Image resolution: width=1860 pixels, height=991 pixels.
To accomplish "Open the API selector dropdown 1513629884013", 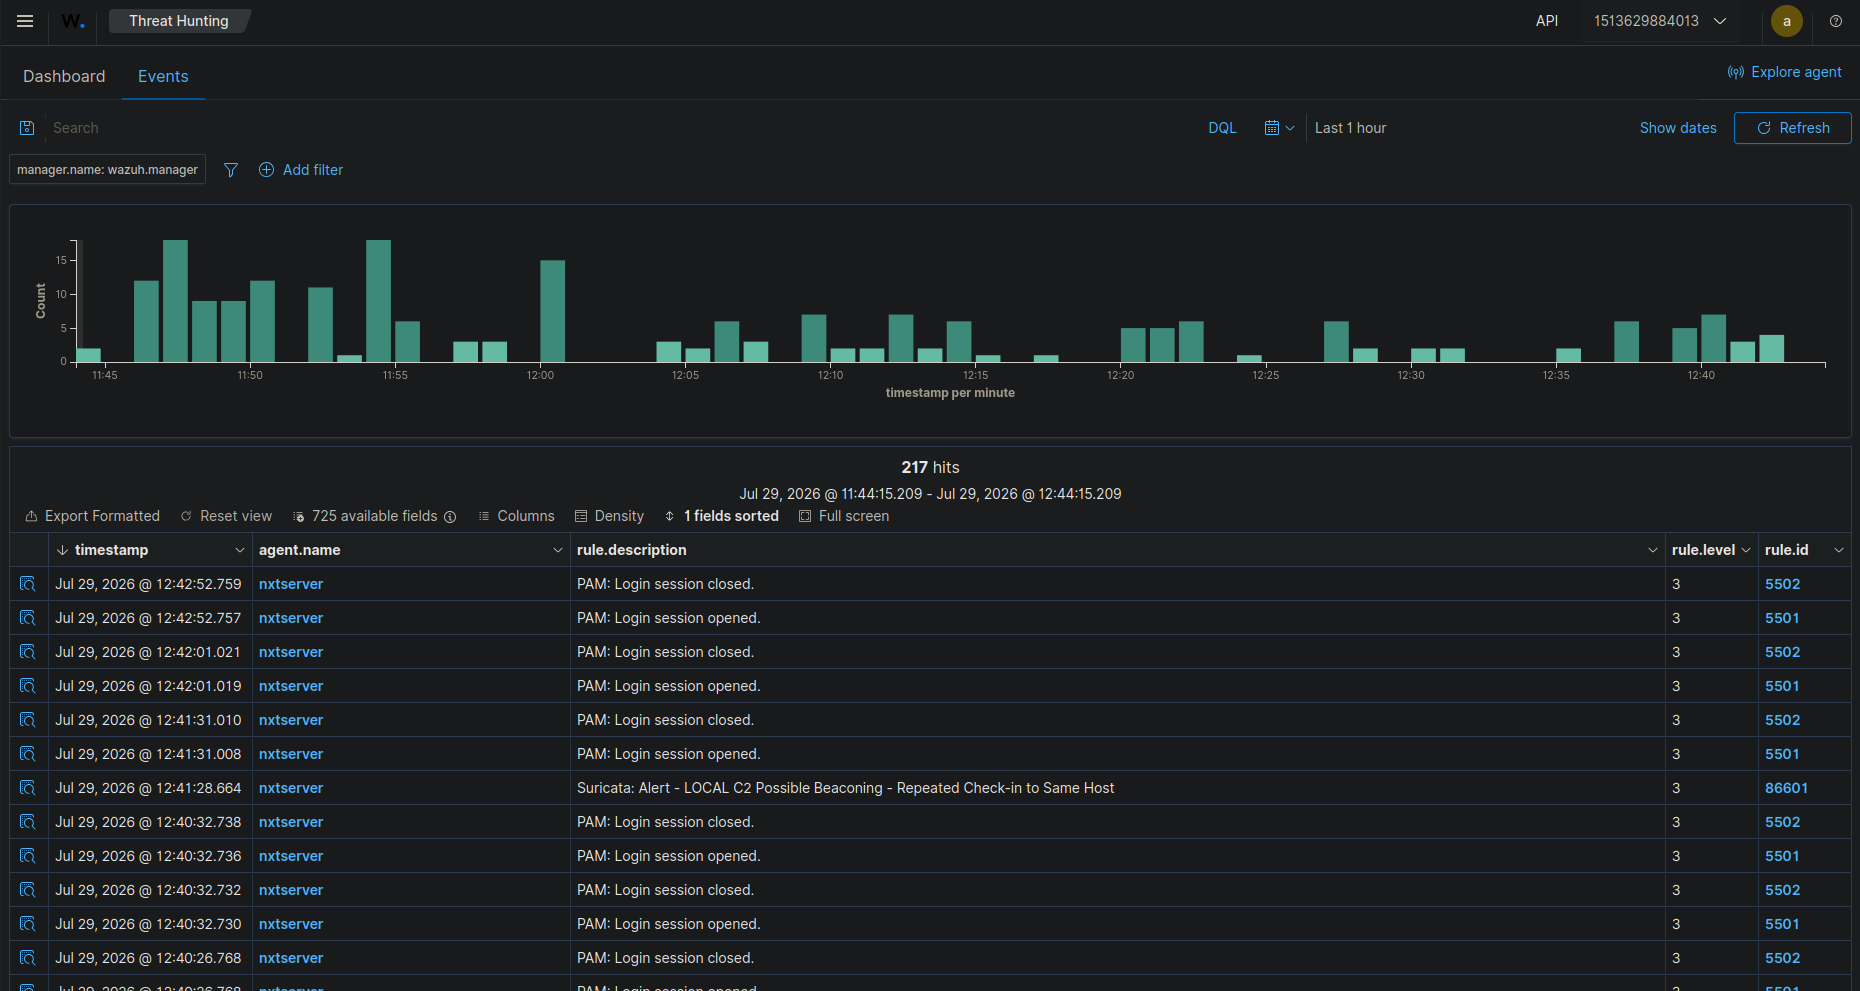I will [1660, 21].
